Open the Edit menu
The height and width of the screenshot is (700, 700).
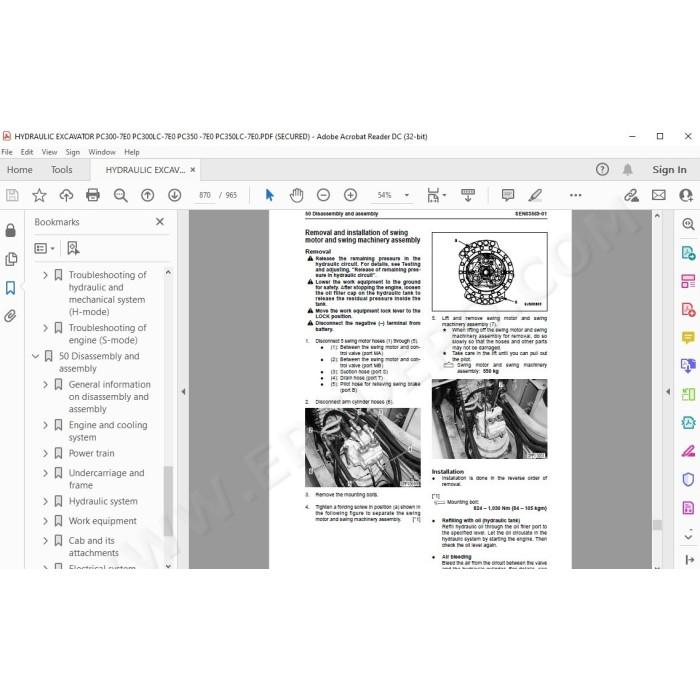tap(27, 152)
